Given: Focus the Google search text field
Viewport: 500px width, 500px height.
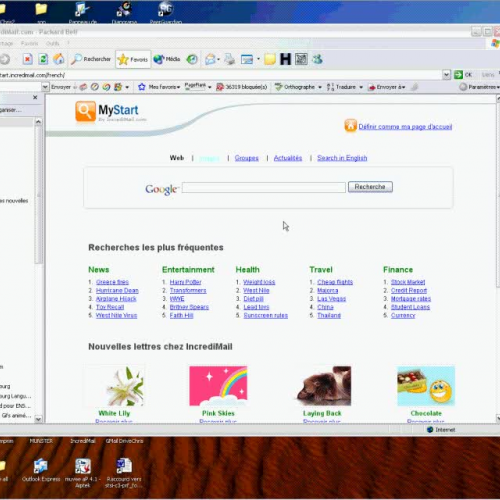Looking at the screenshot, I should click(x=264, y=187).
